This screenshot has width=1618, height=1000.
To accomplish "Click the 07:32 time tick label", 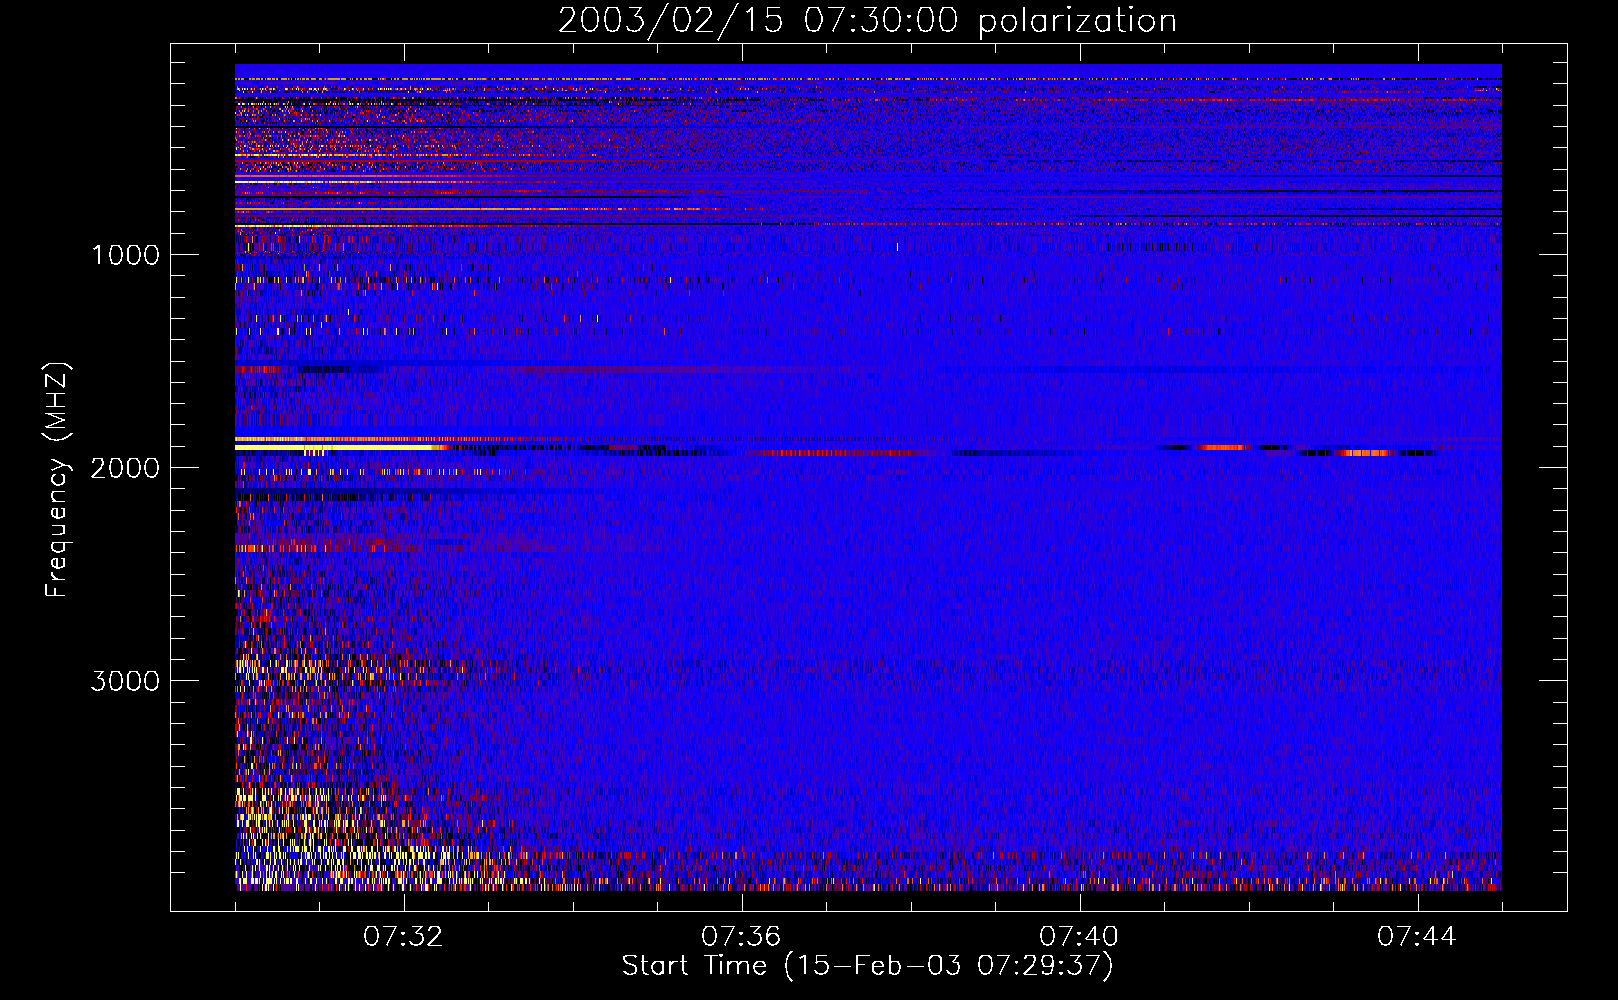I will click(403, 937).
